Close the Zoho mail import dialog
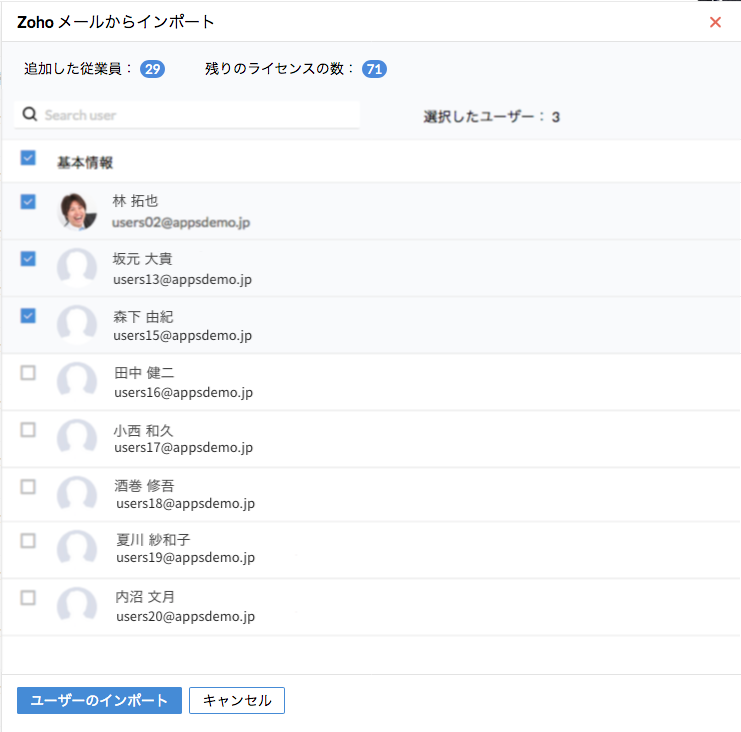This screenshot has width=741, height=732. click(x=715, y=22)
